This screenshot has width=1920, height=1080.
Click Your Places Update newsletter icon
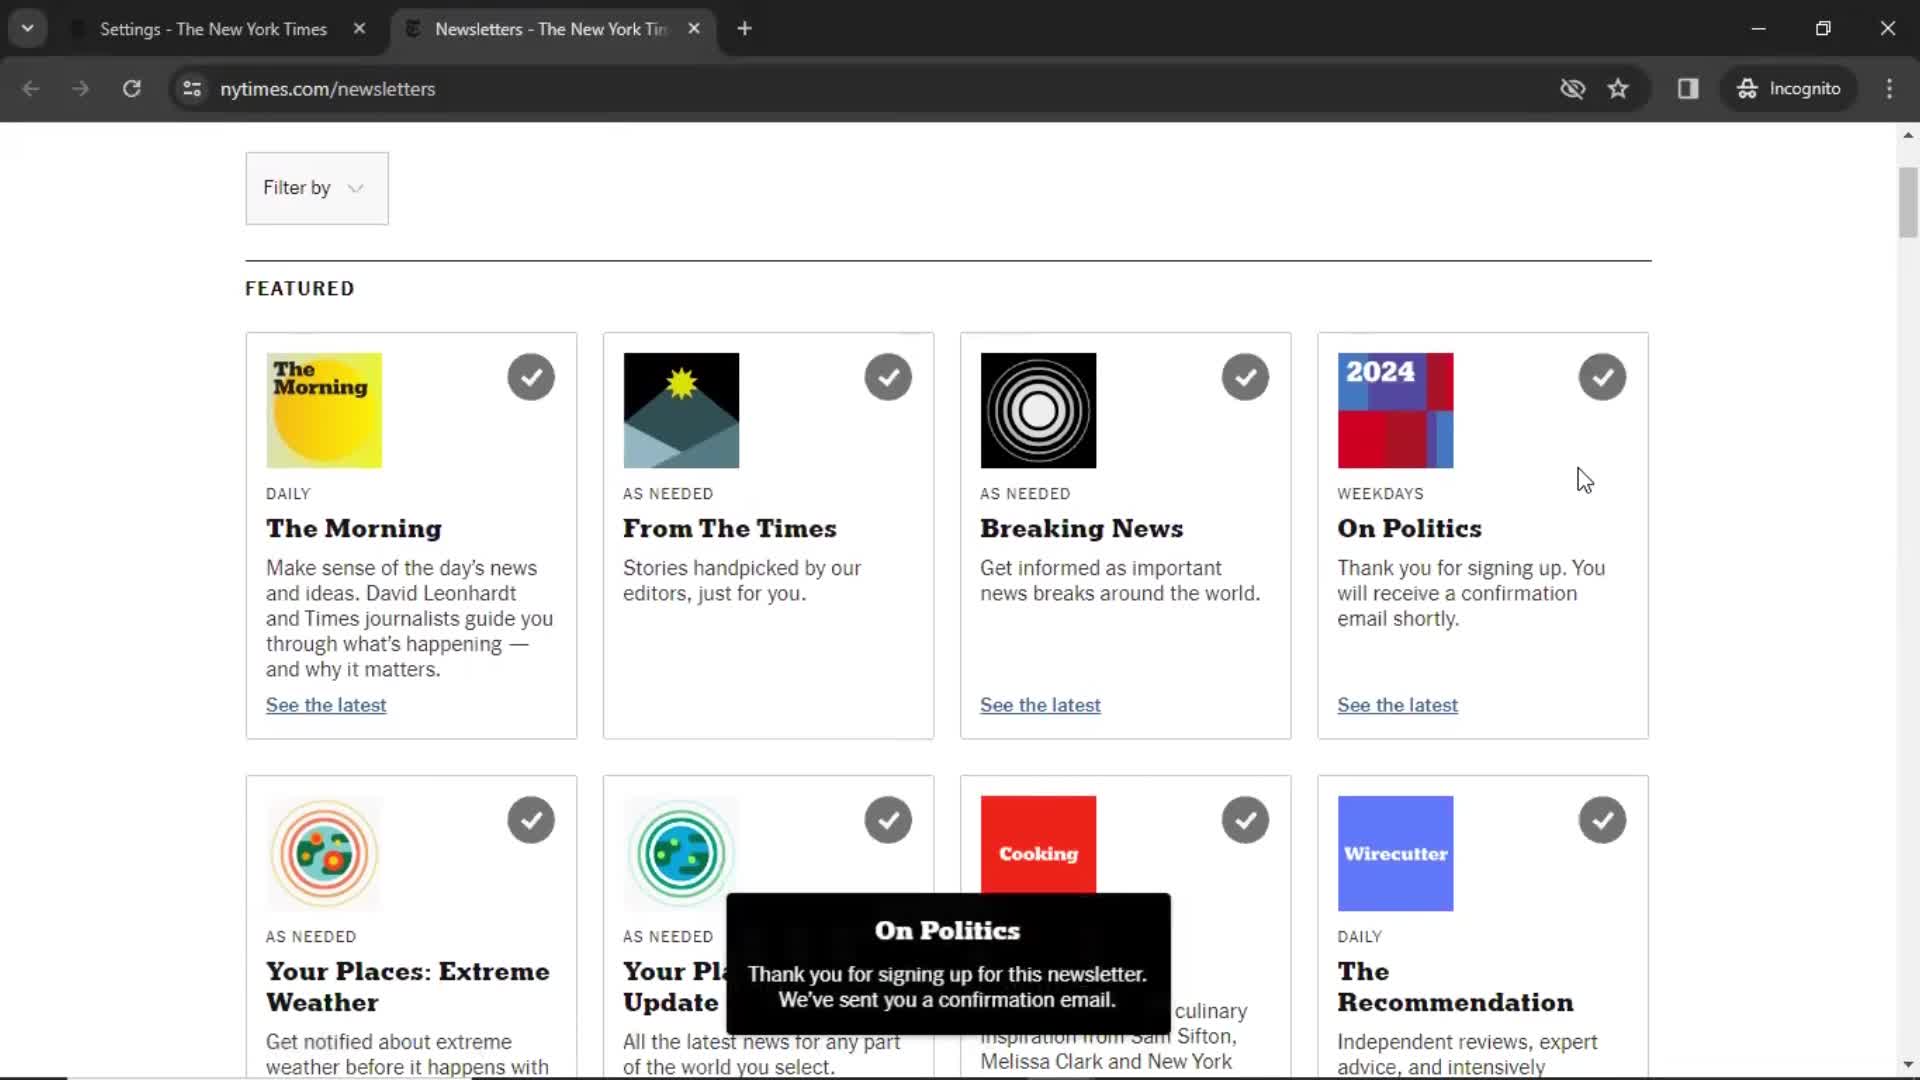680,853
